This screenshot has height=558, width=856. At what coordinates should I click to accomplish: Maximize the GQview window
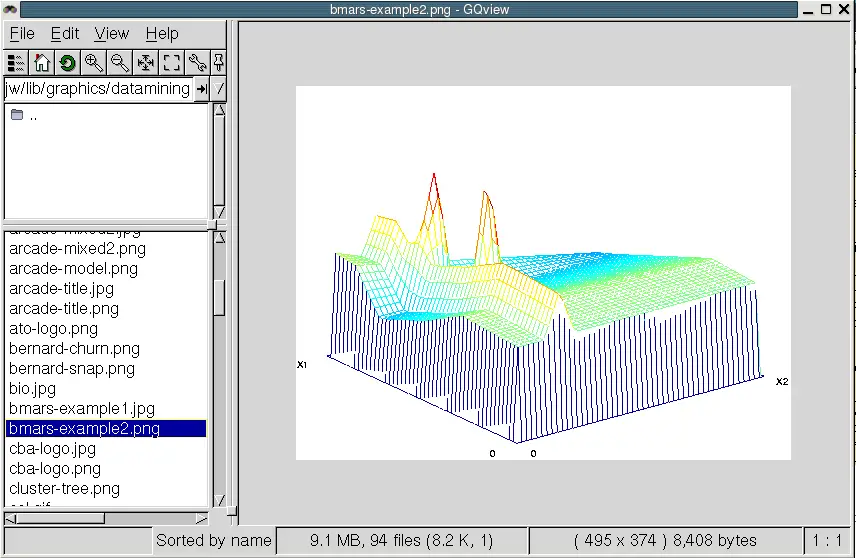click(826, 9)
